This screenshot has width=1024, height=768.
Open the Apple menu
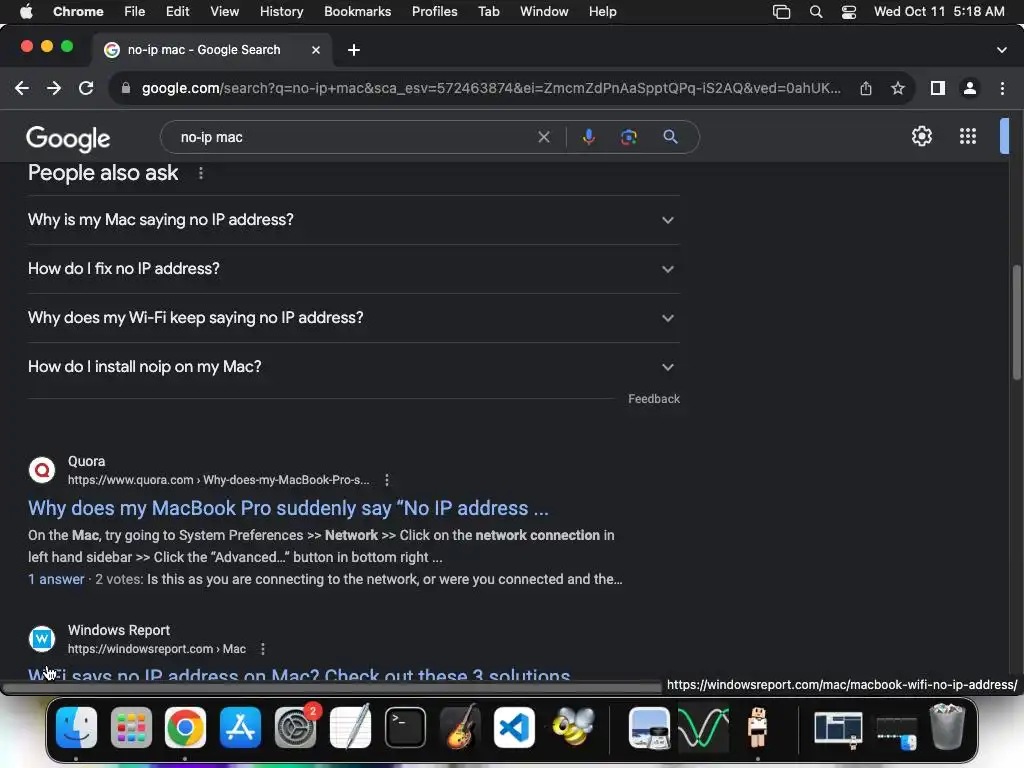coord(26,12)
